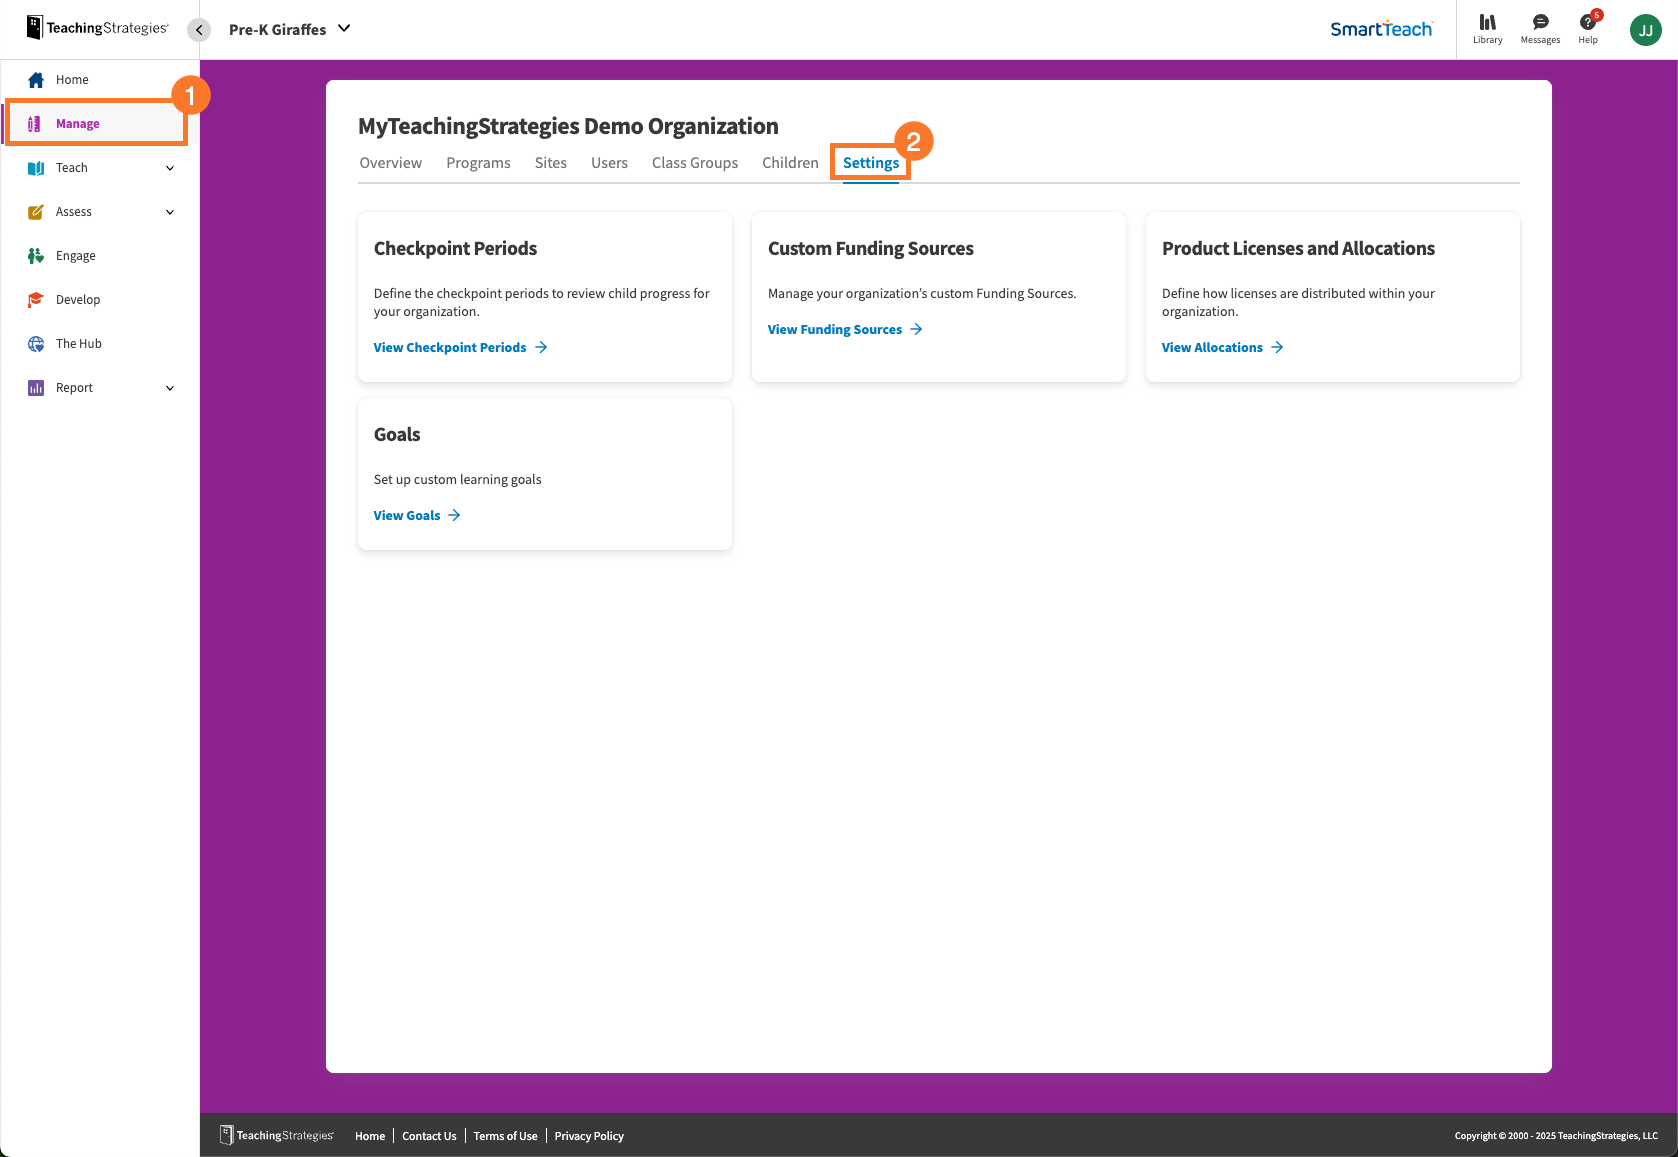Go to The Hub from the sidebar
The height and width of the screenshot is (1157, 1678).
point(76,343)
